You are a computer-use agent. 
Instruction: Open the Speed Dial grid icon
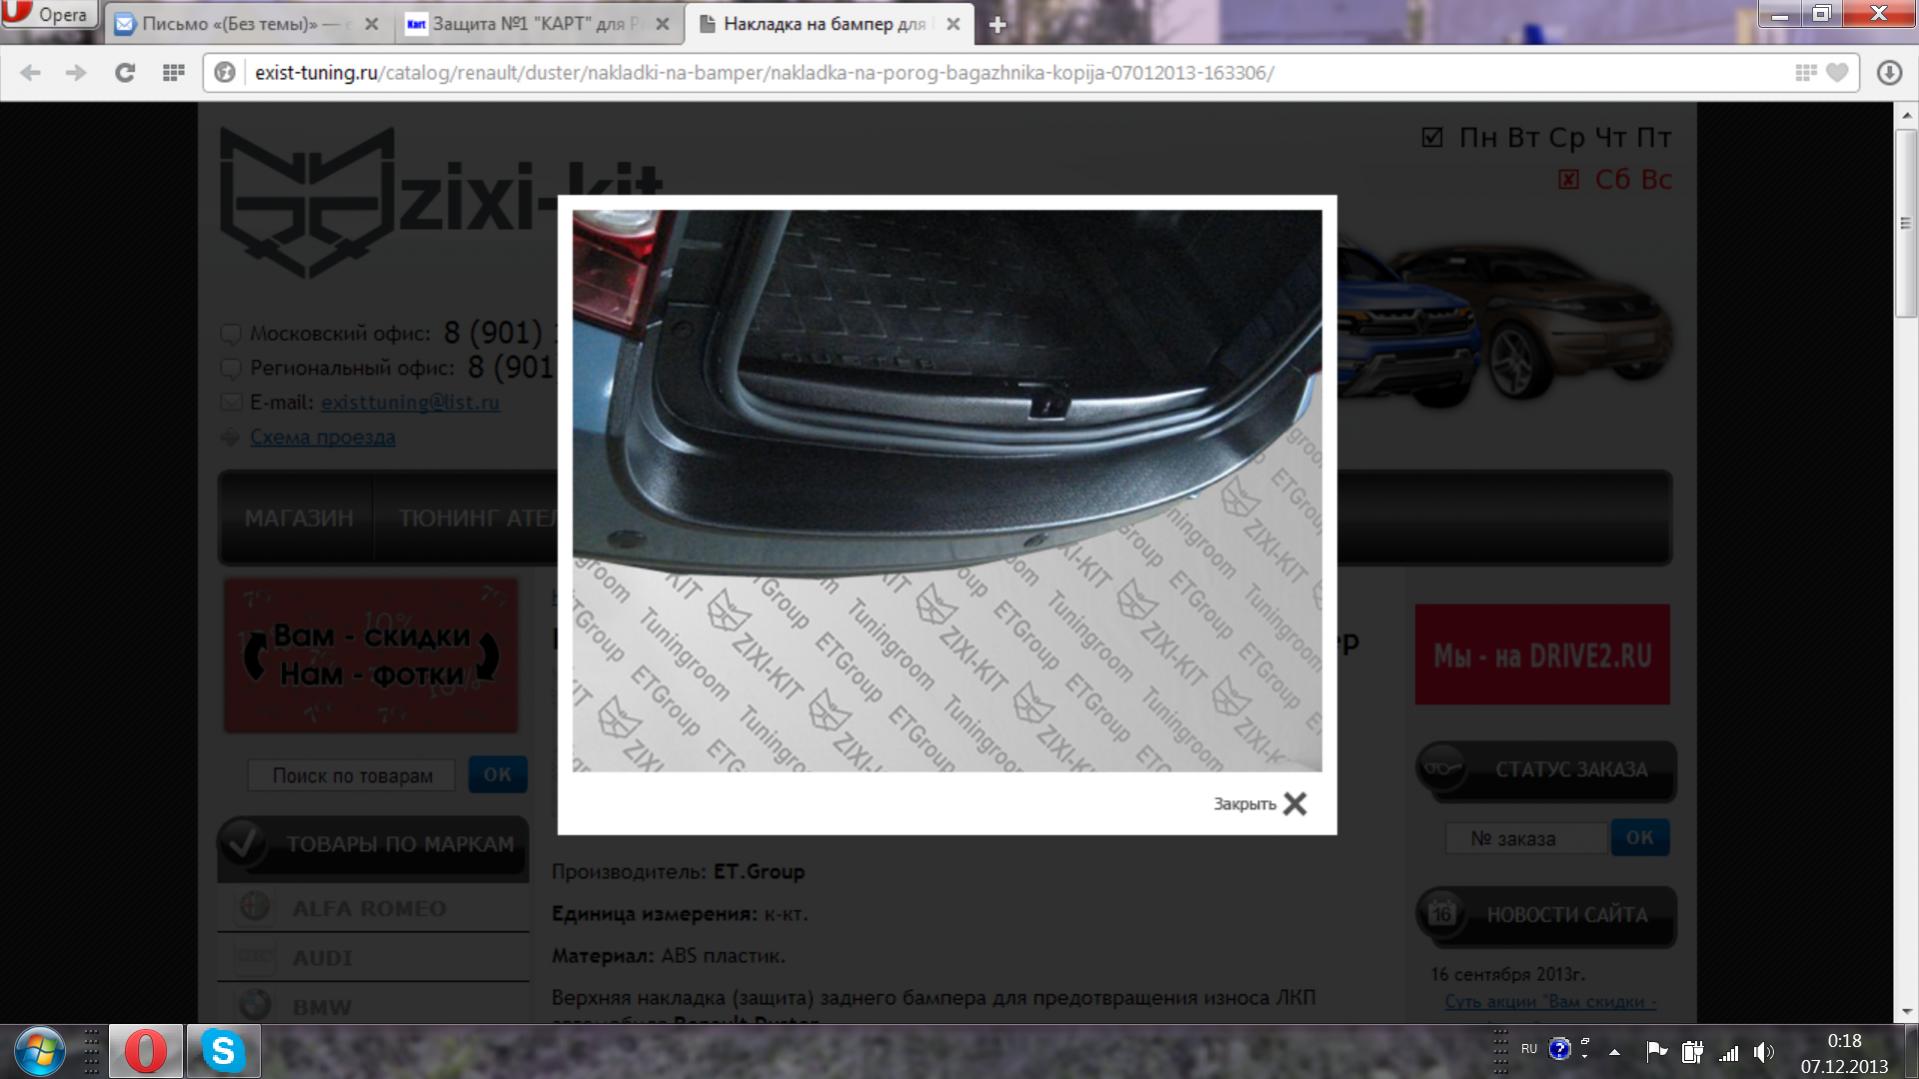173,73
